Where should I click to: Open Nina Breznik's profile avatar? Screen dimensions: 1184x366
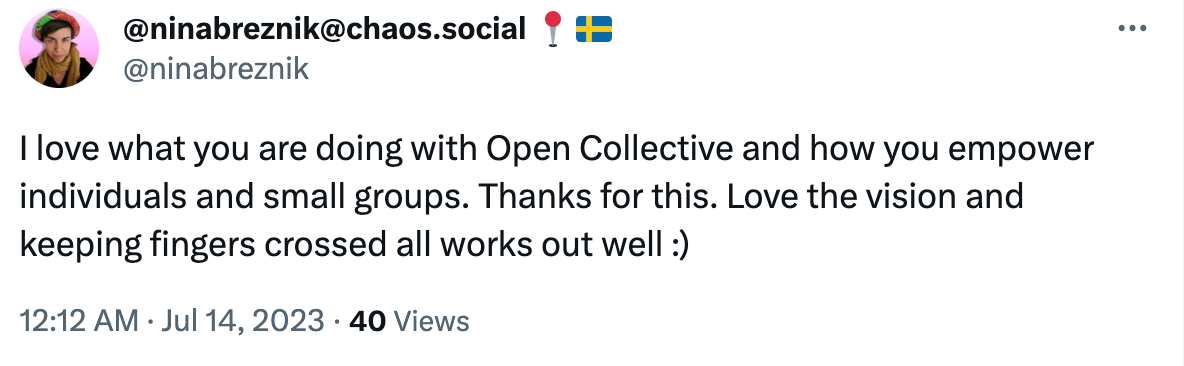point(59,48)
